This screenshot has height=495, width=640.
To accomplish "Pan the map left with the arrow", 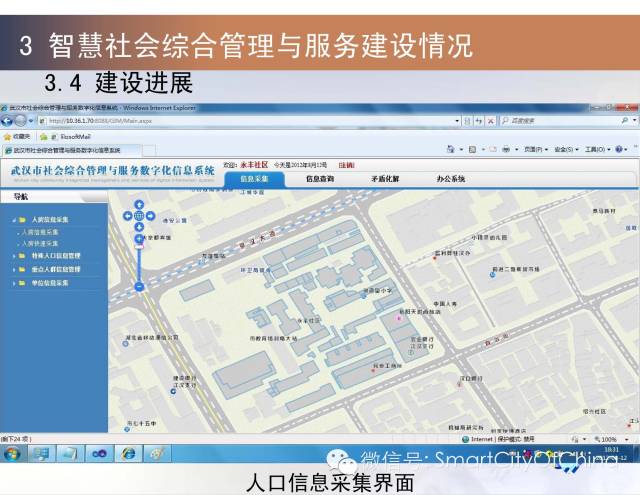I will click(x=128, y=216).
